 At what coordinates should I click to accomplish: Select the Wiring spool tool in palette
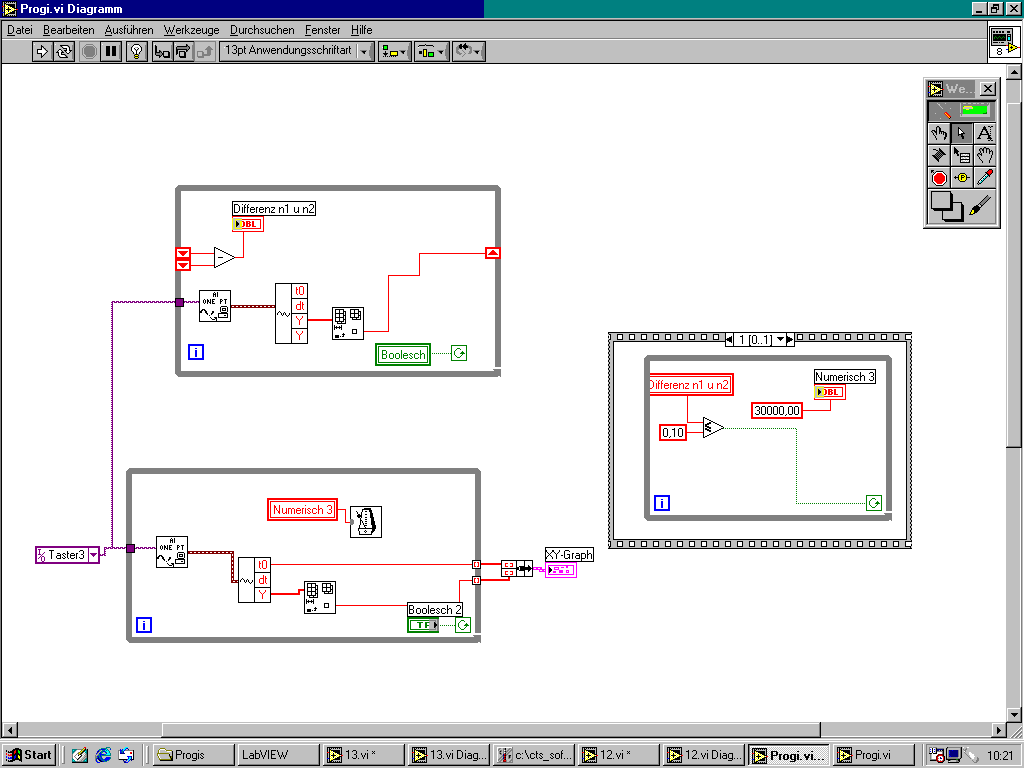(x=938, y=155)
